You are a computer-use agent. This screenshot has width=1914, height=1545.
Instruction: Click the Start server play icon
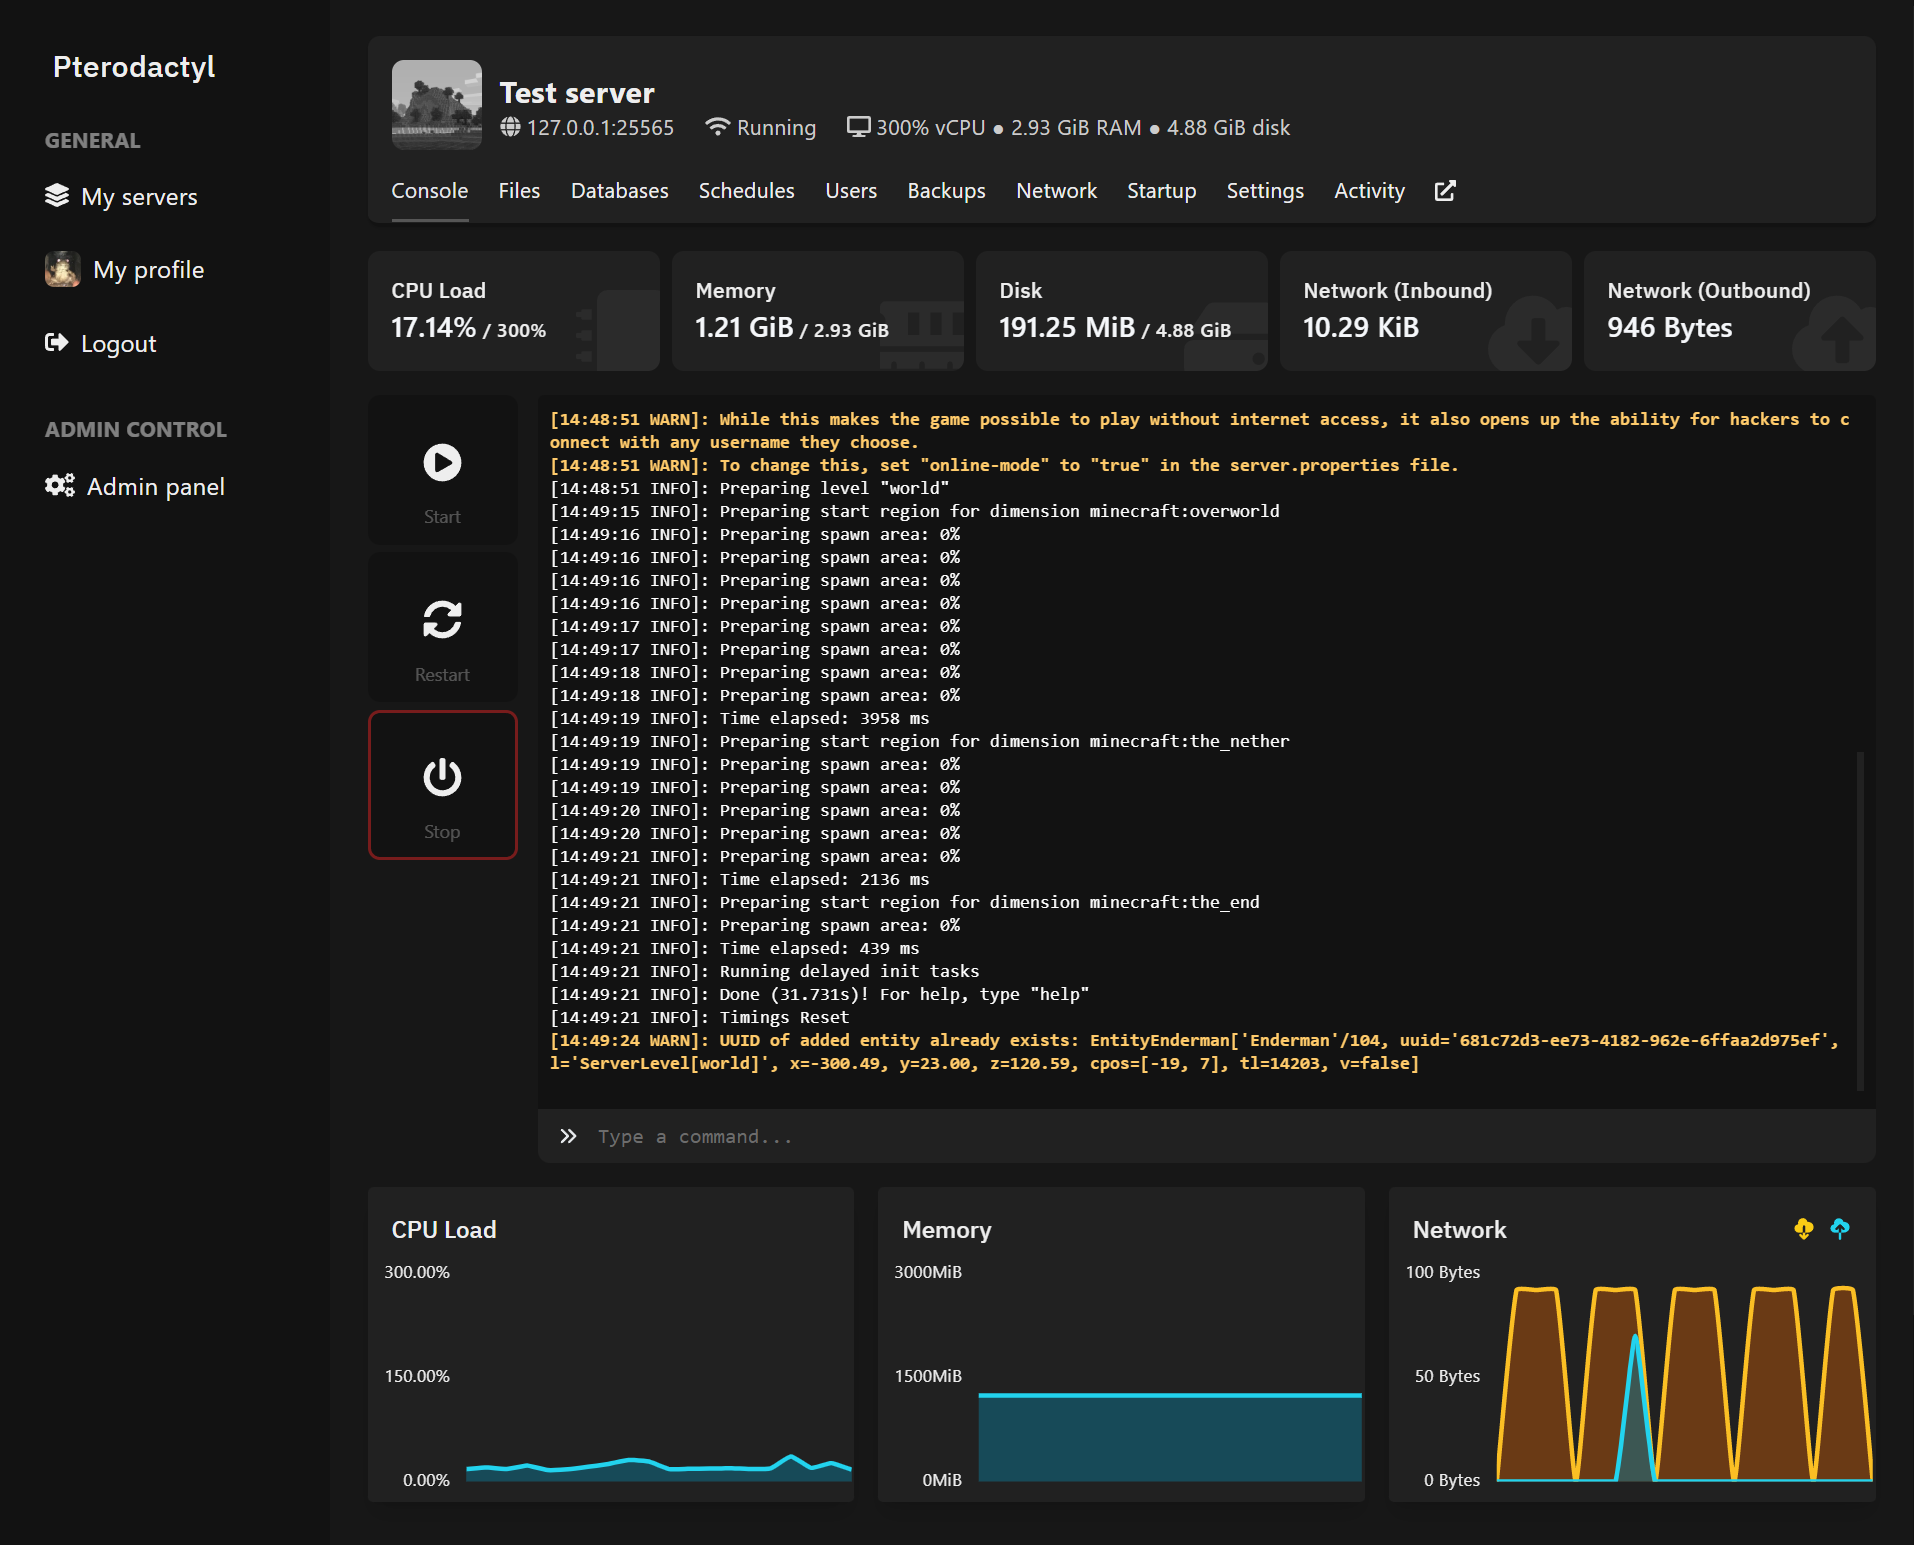click(x=442, y=463)
